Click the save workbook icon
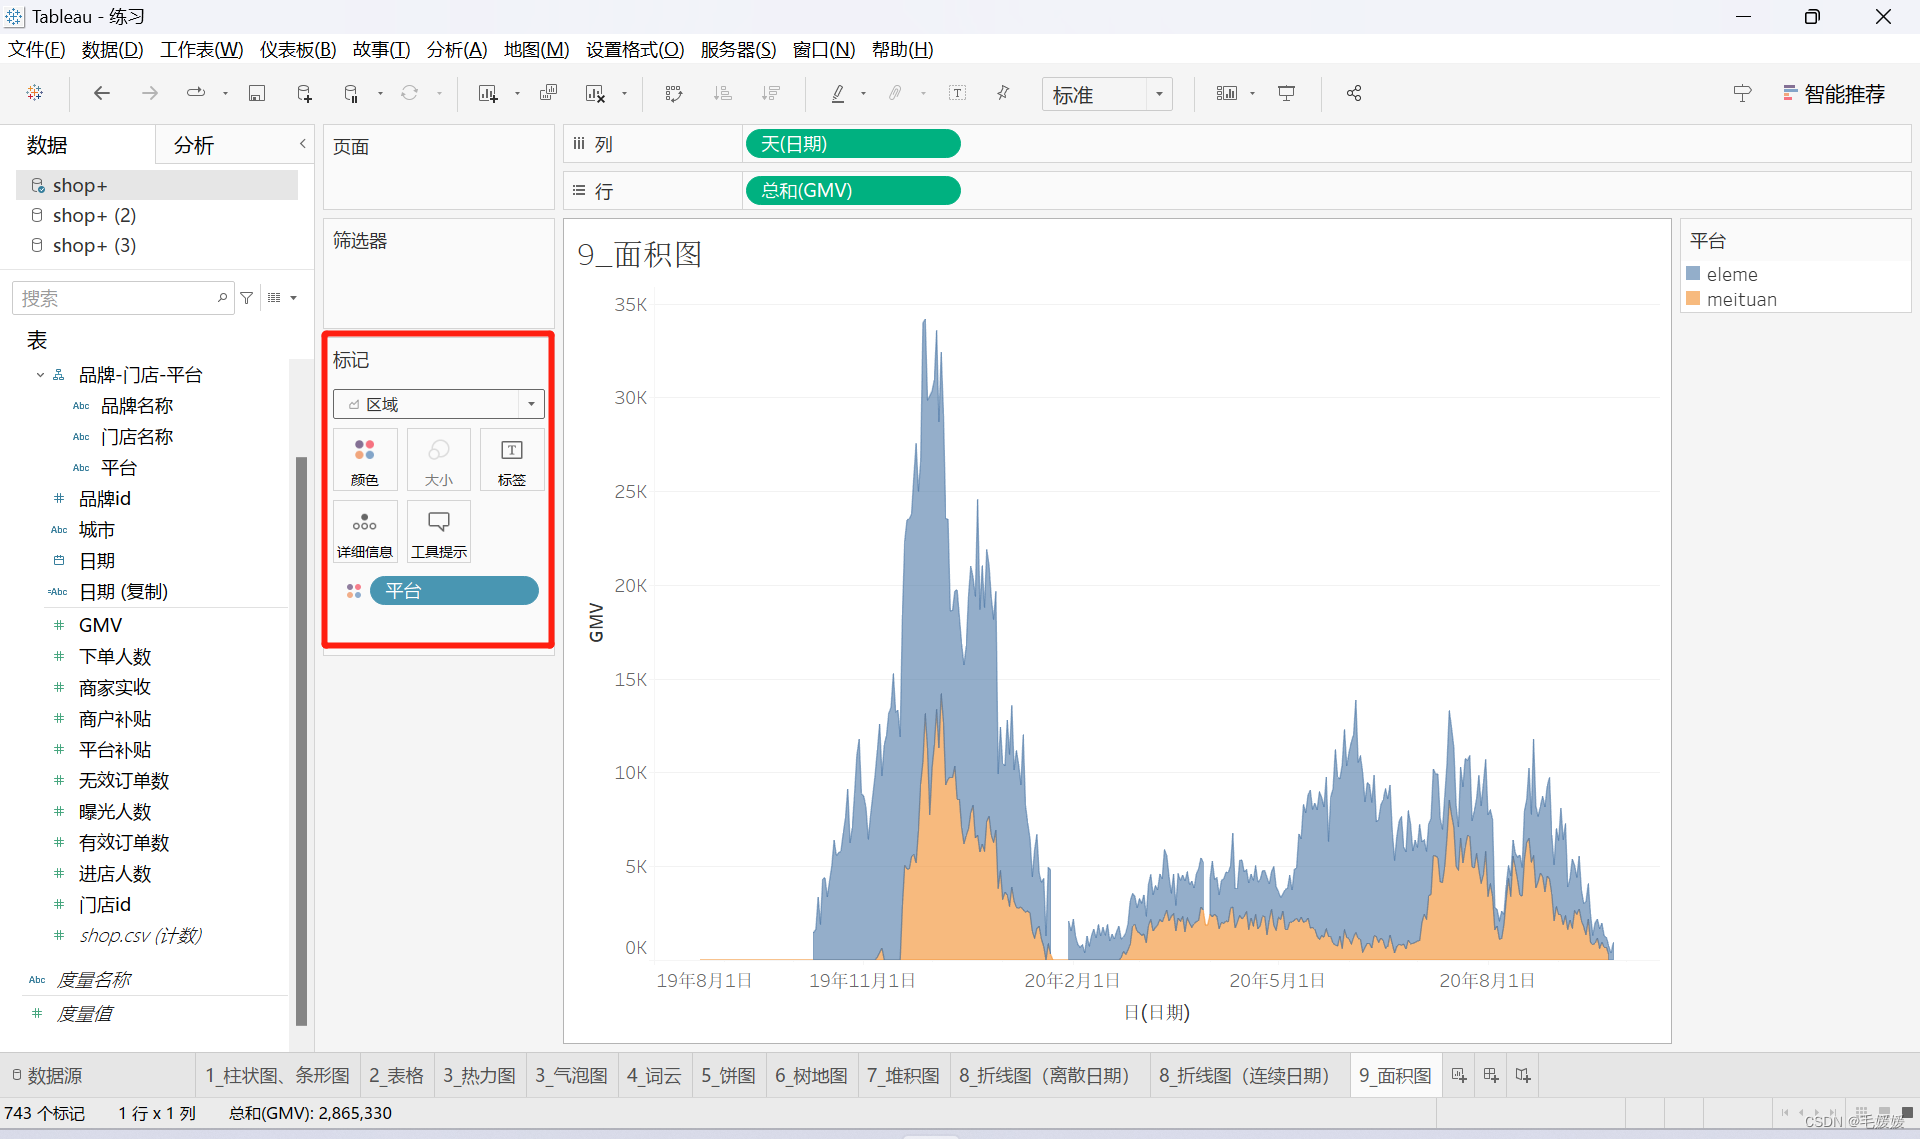Screen dimensions: 1920x1139 click(257, 93)
